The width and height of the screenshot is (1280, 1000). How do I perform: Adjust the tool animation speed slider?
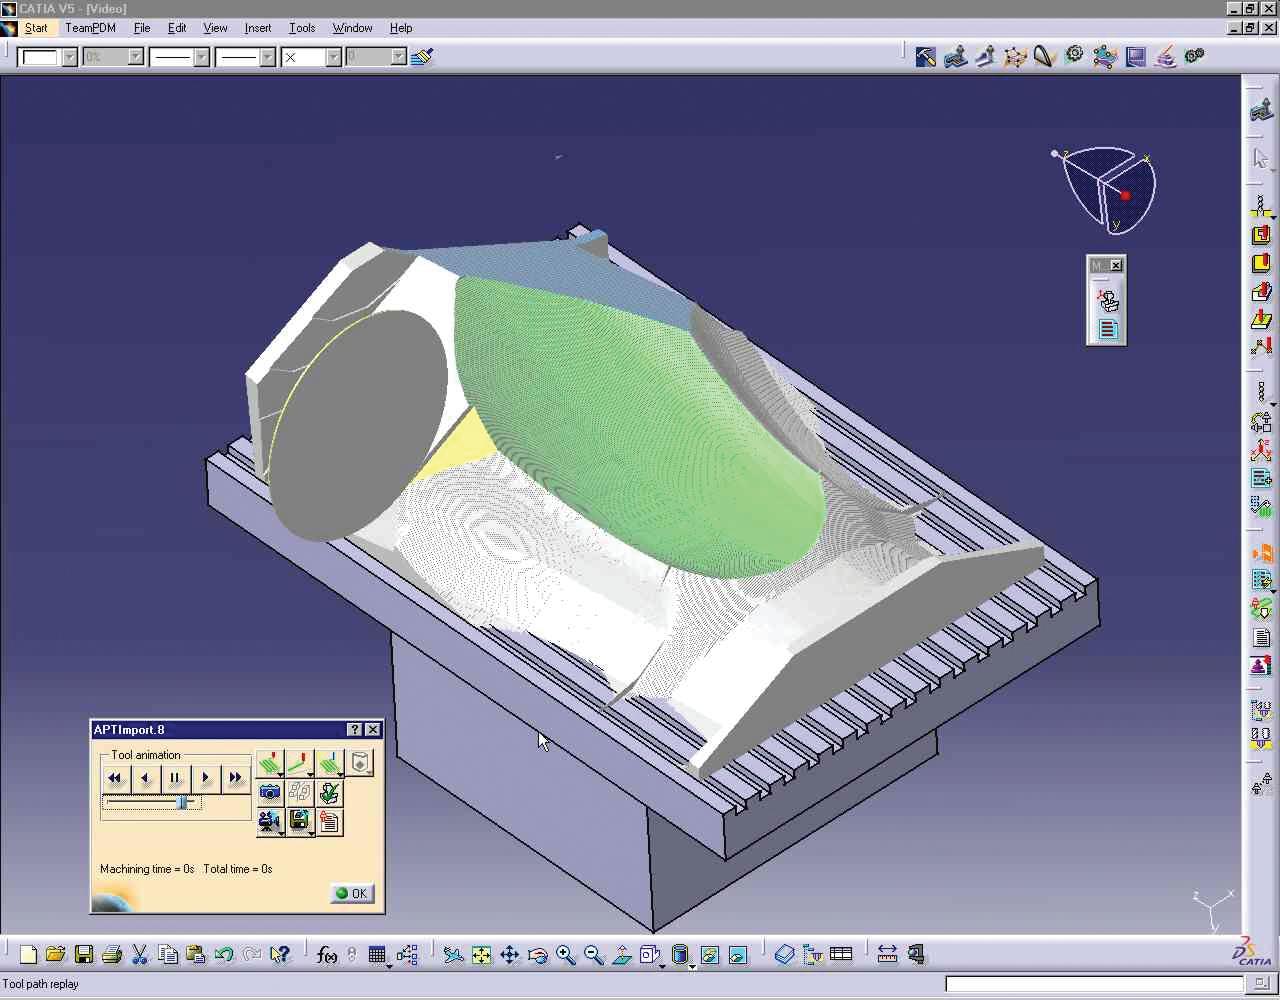tap(182, 802)
